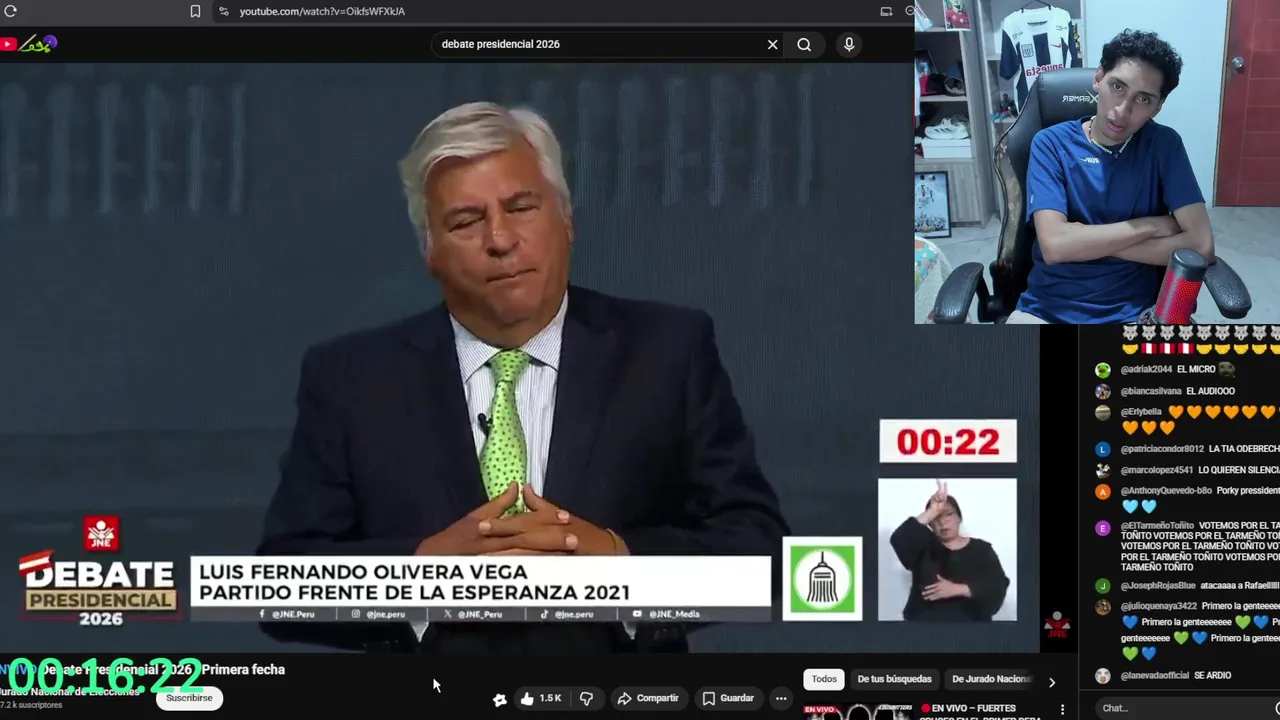Bookmark this page using the bookmark icon
The width and height of the screenshot is (1280, 720).
(x=195, y=11)
